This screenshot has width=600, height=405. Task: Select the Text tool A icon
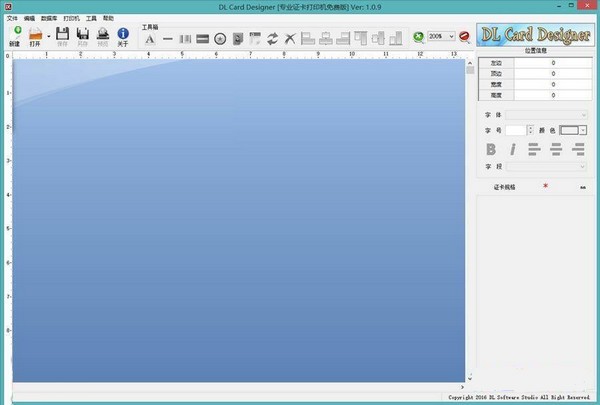point(150,39)
